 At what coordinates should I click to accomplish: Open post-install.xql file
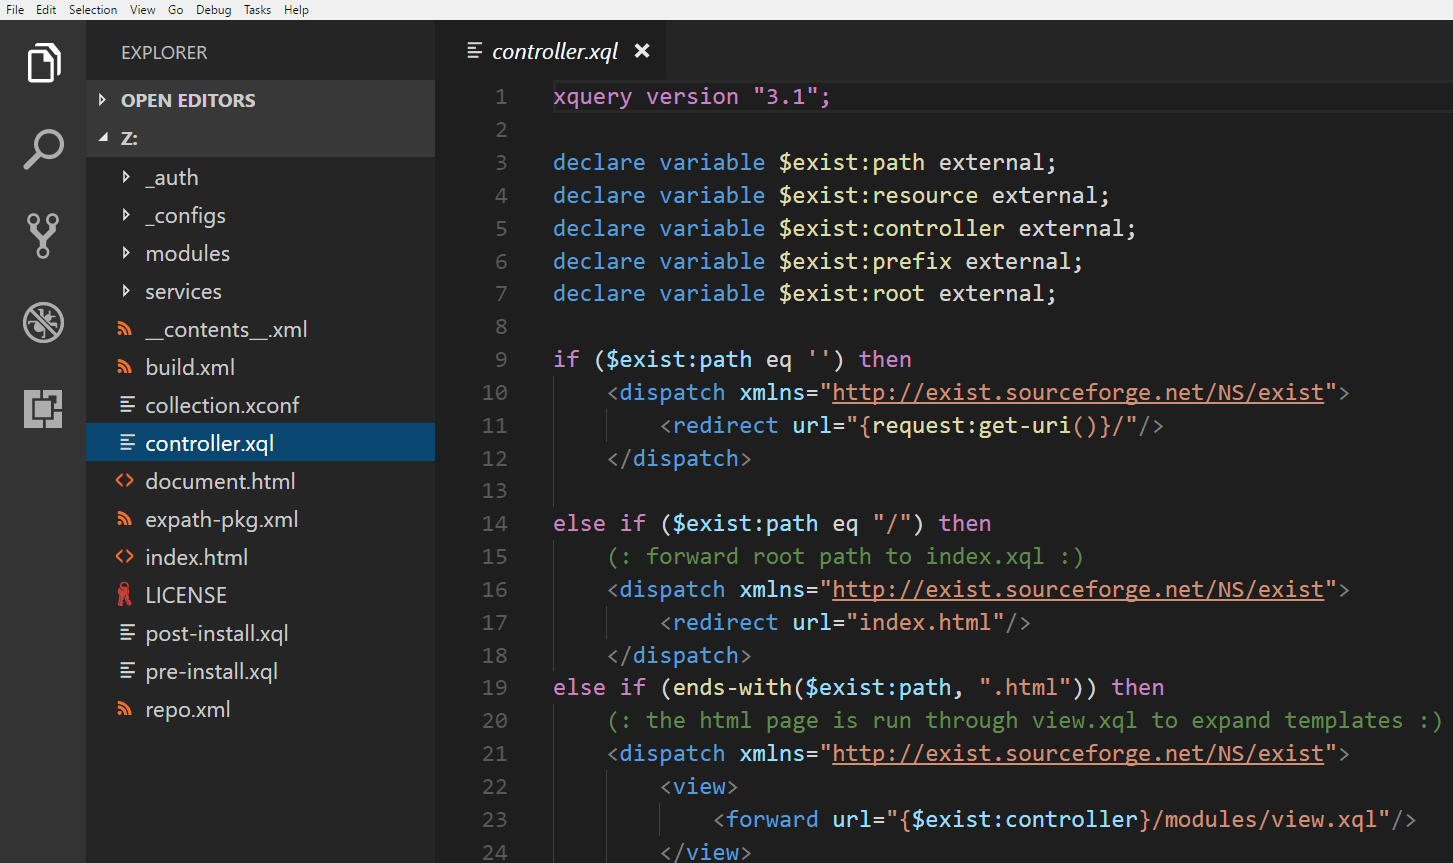(x=217, y=633)
